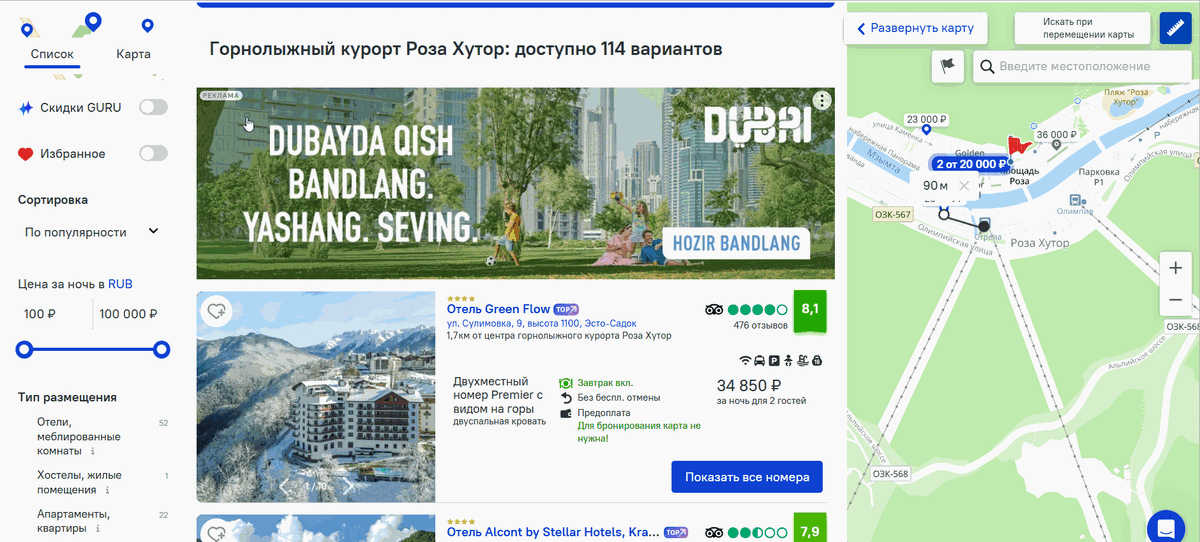
Task: Zoom out the map with minus button
Action: pyautogui.click(x=1176, y=300)
